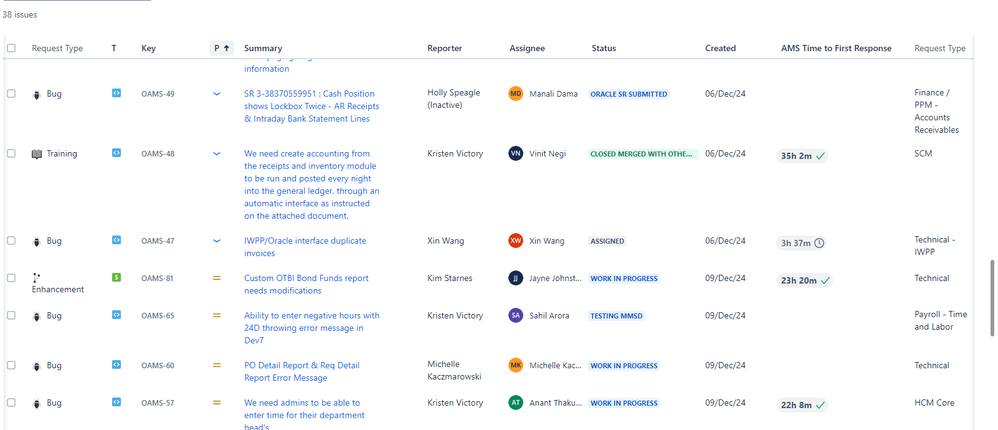The image size is (998, 430).
Task: Click the TESTING MMSD status badge
Action: coord(617,316)
